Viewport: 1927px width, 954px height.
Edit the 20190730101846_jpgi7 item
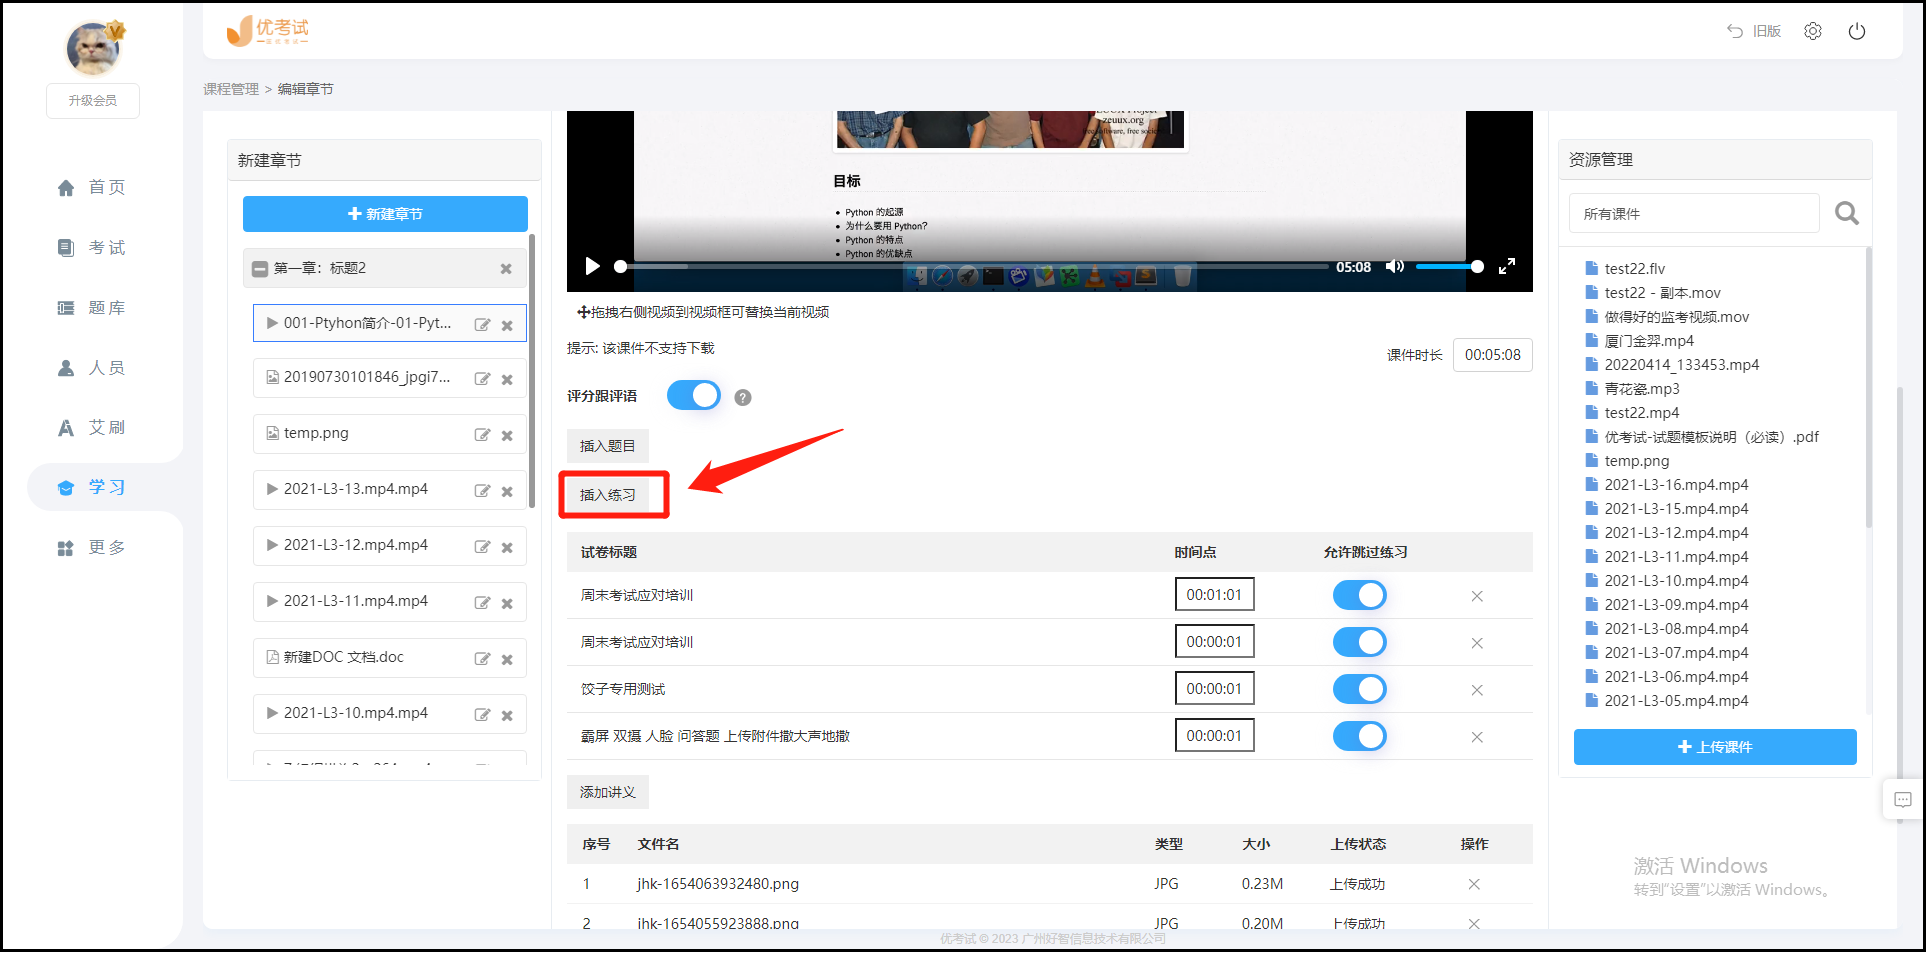(482, 379)
